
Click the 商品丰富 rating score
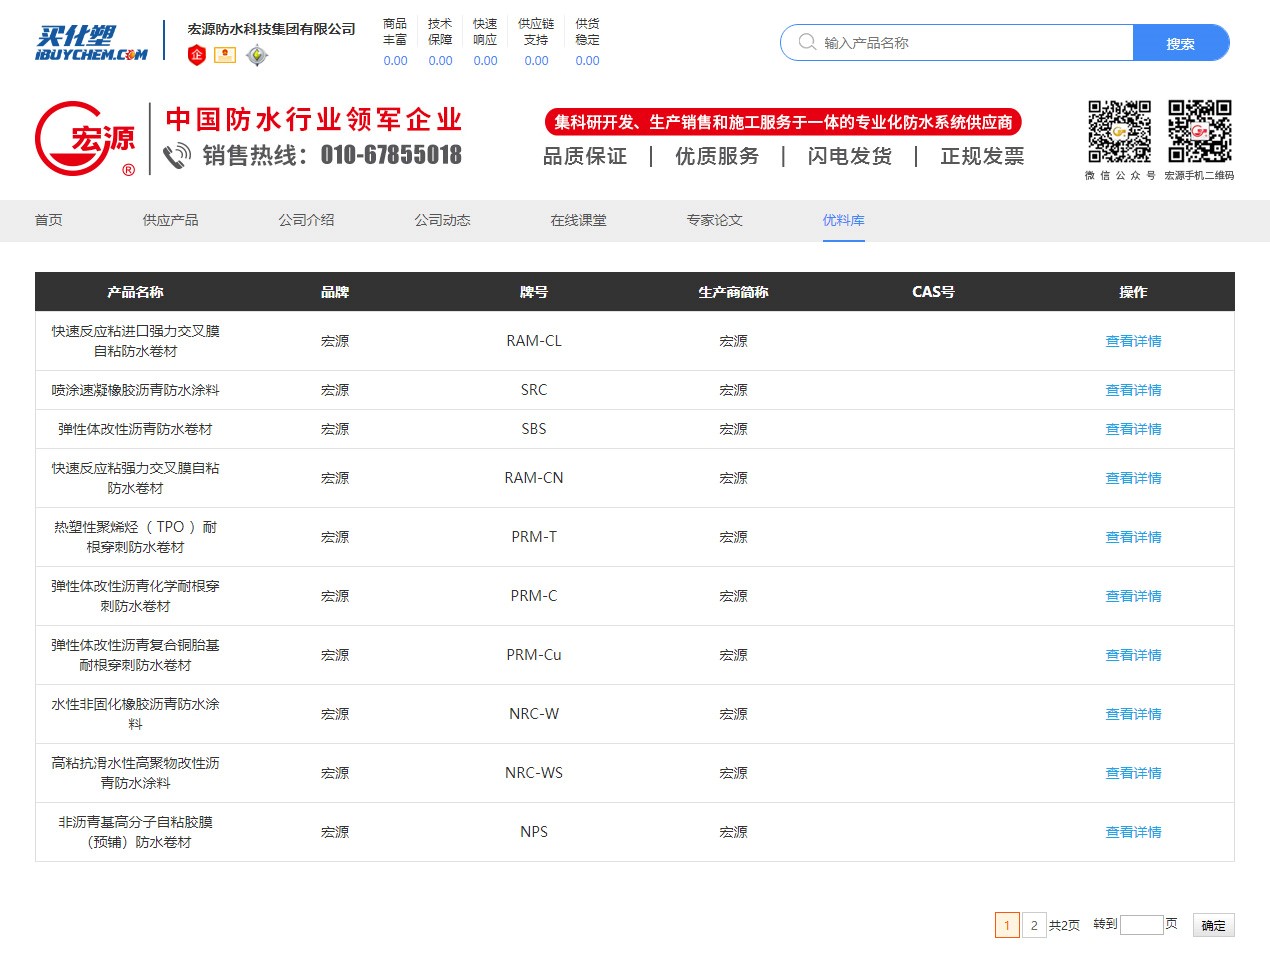(395, 61)
